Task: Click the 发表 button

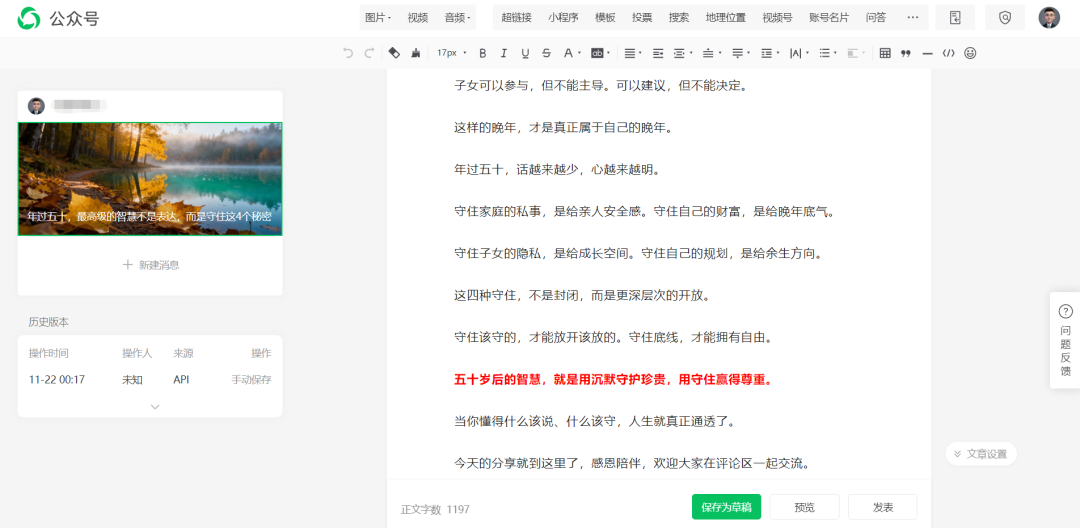Action: click(882, 507)
